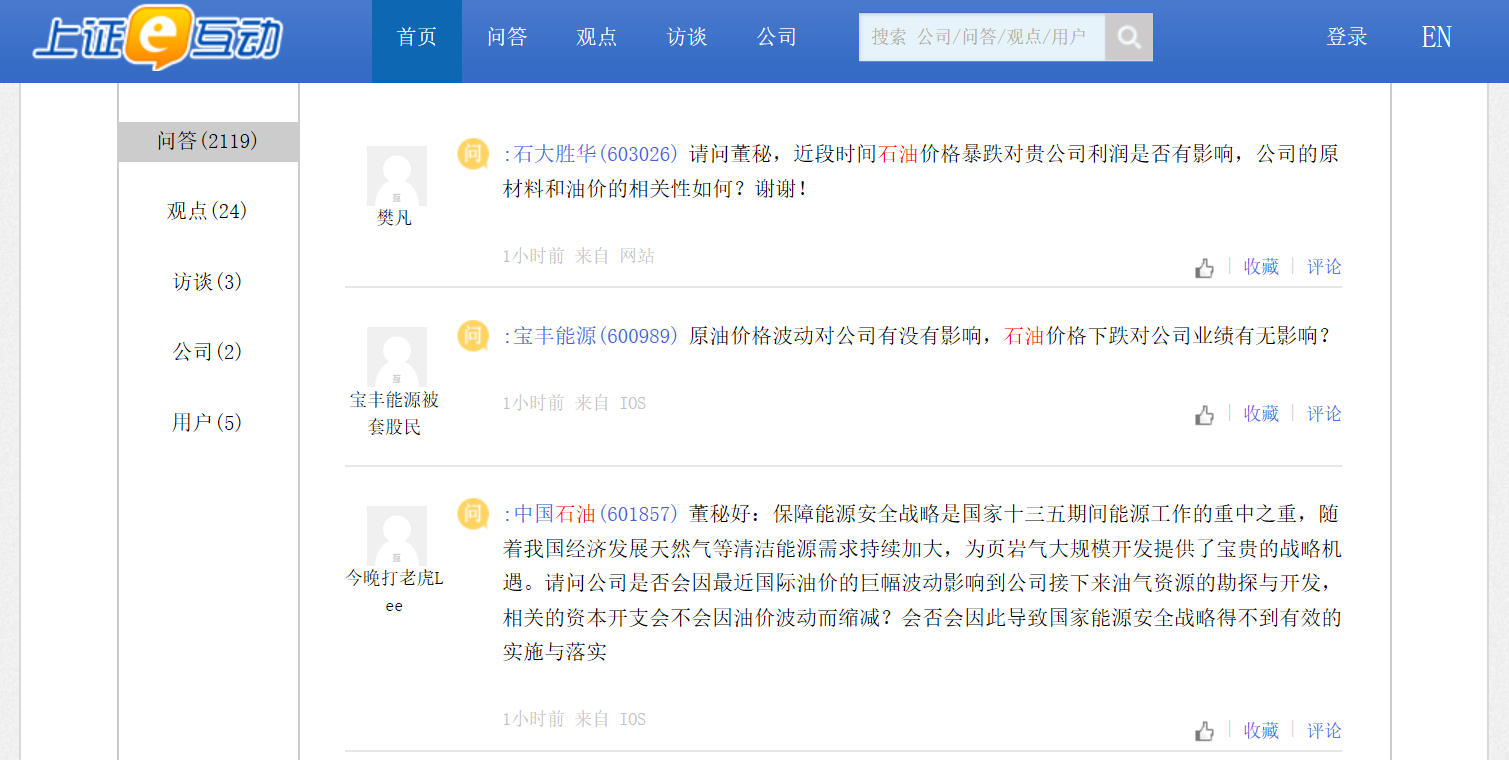Open 访谈 in top navigation
This screenshot has width=1509, height=760.
pos(687,37)
